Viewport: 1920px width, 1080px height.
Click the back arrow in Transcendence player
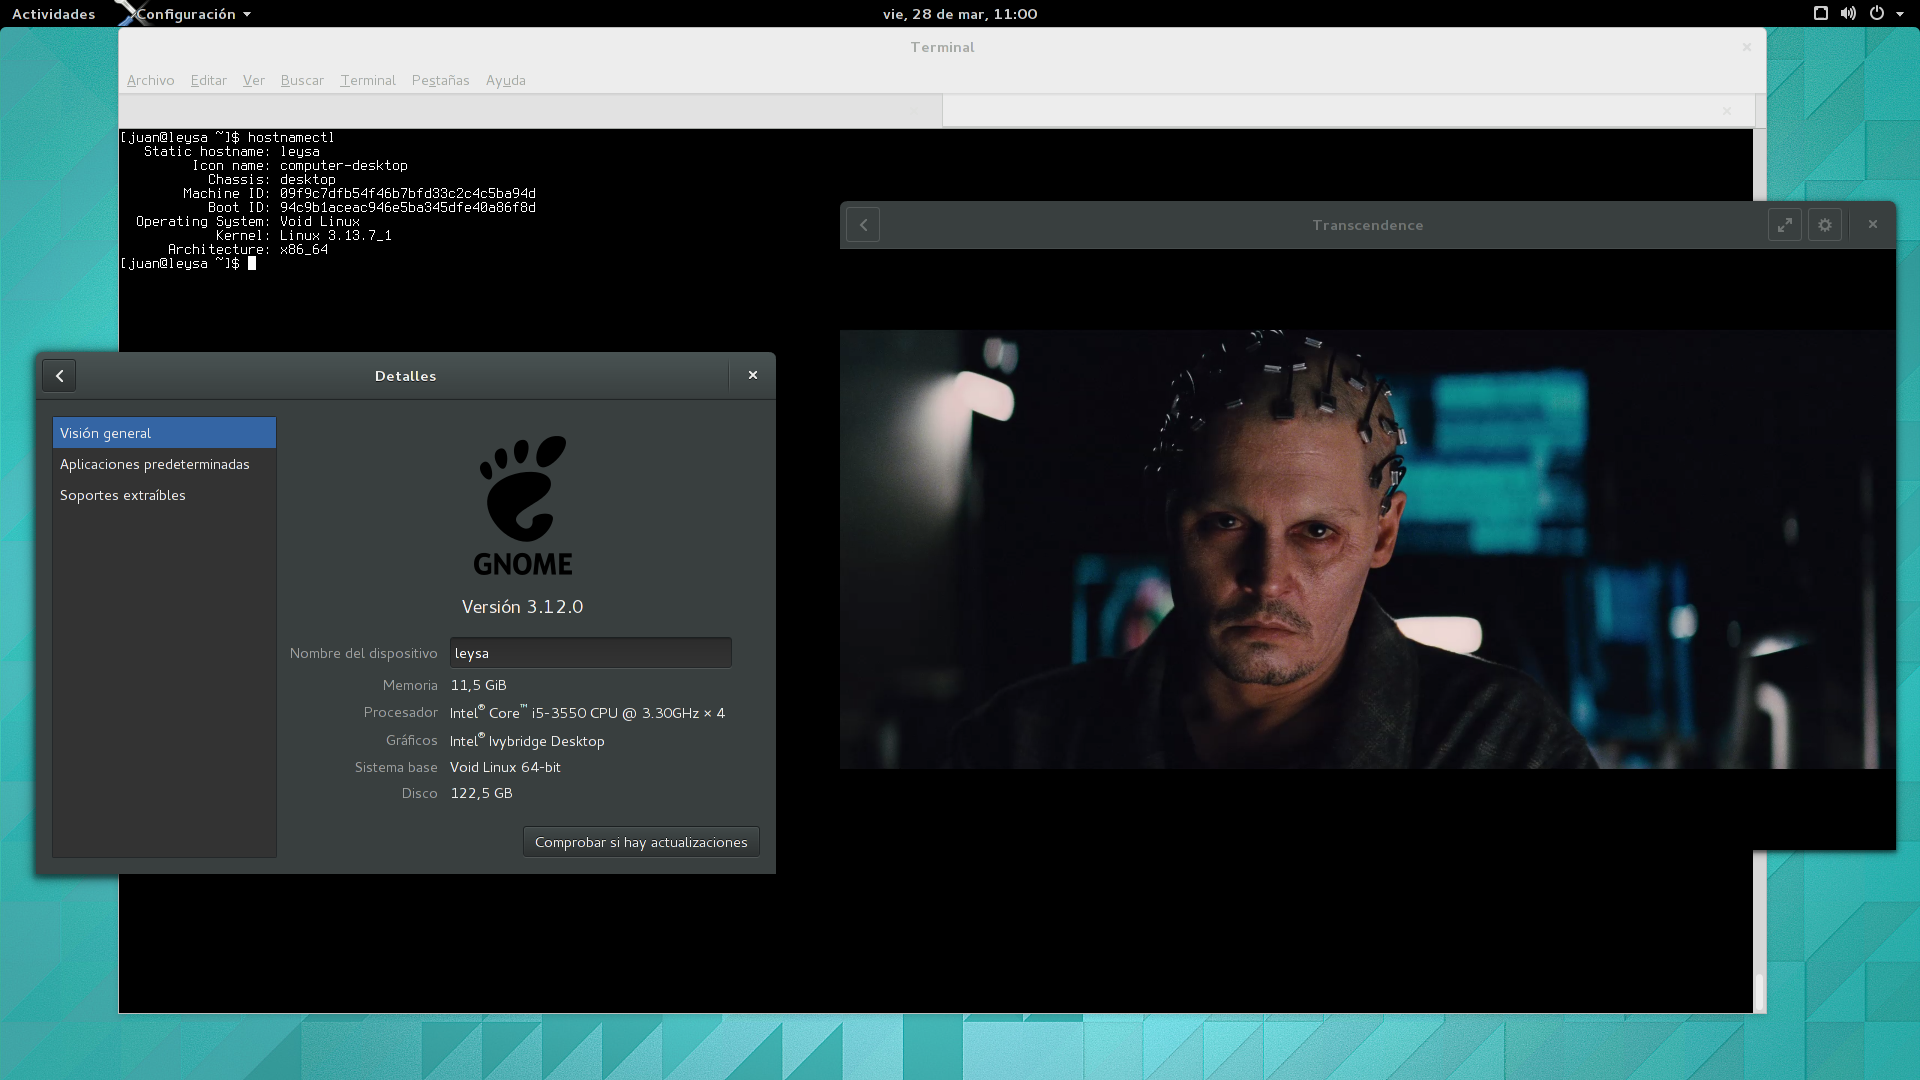863,225
